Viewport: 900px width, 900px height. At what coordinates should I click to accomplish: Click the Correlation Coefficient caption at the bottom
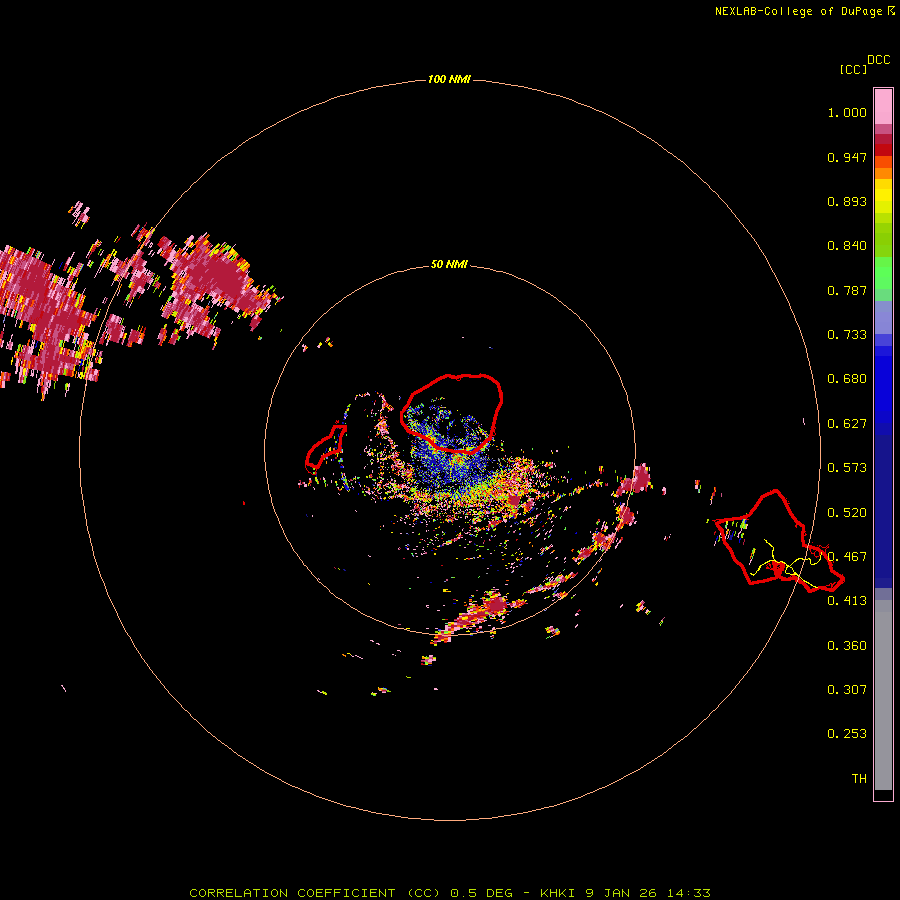[450, 893]
